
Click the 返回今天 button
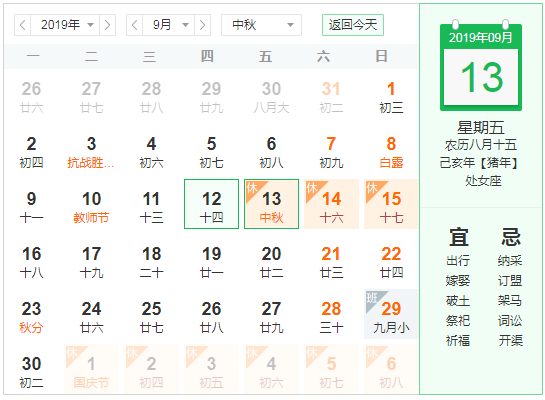(353, 25)
